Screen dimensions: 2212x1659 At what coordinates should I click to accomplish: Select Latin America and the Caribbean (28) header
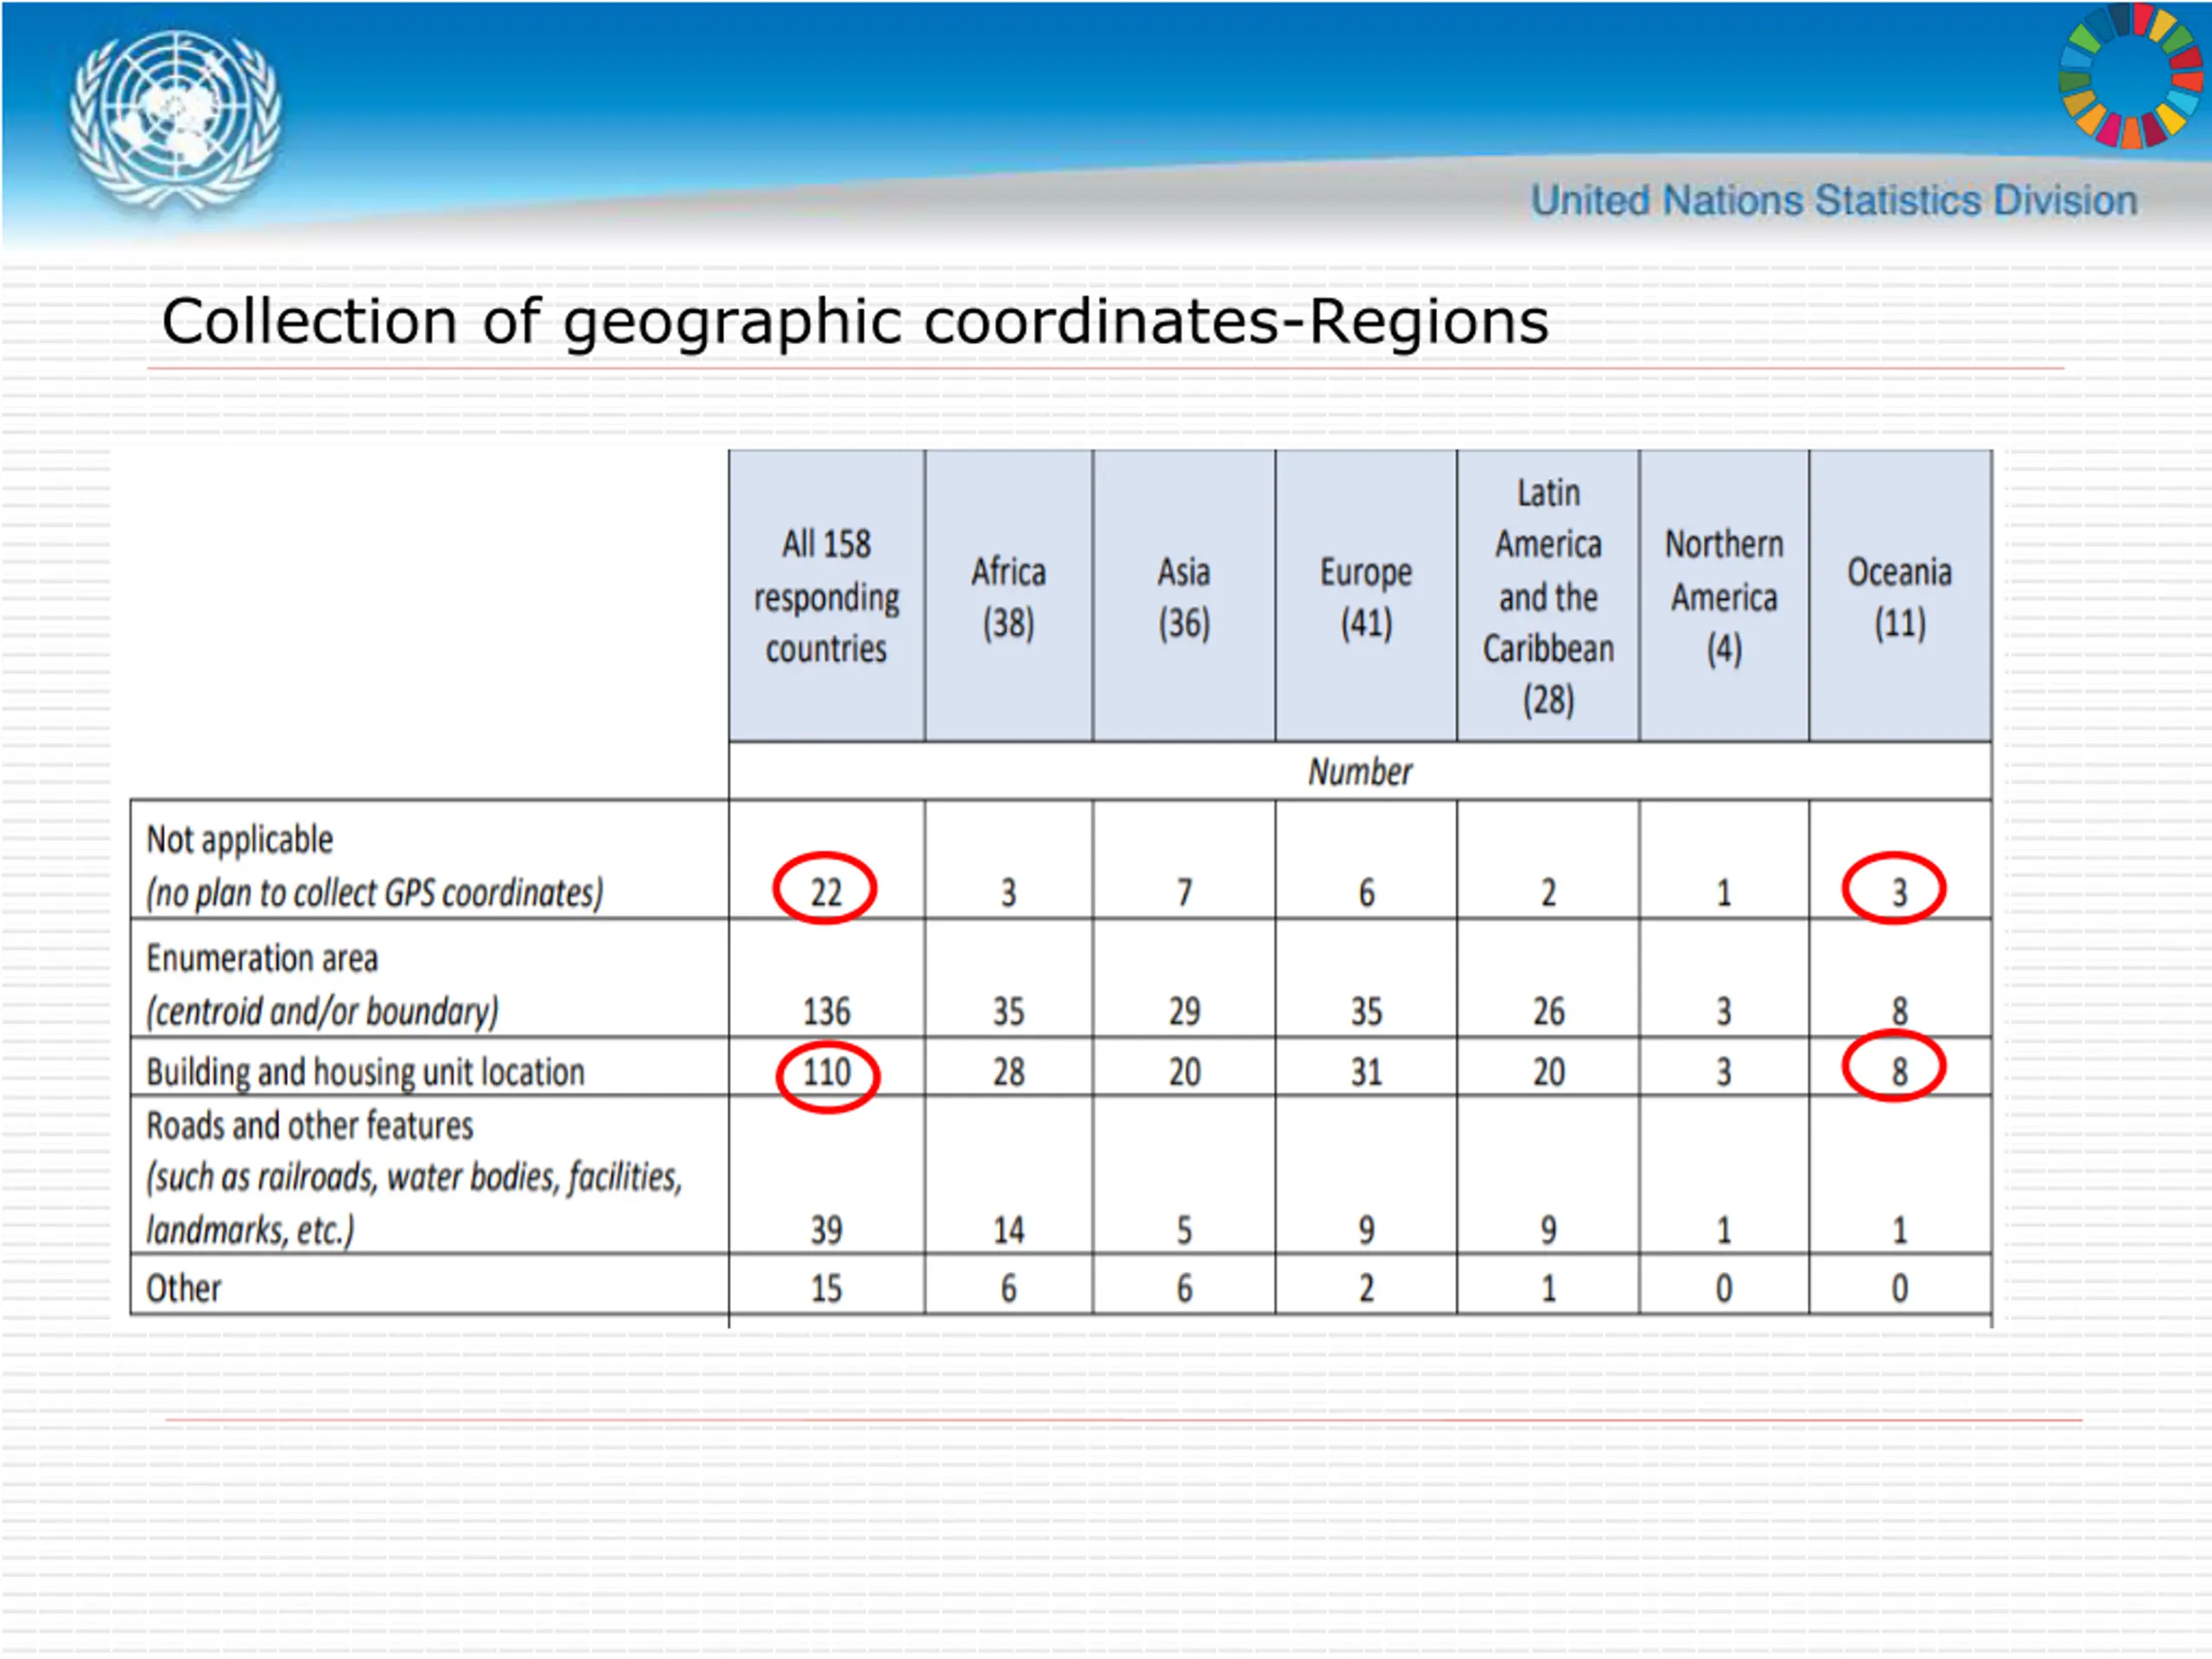(1548, 596)
